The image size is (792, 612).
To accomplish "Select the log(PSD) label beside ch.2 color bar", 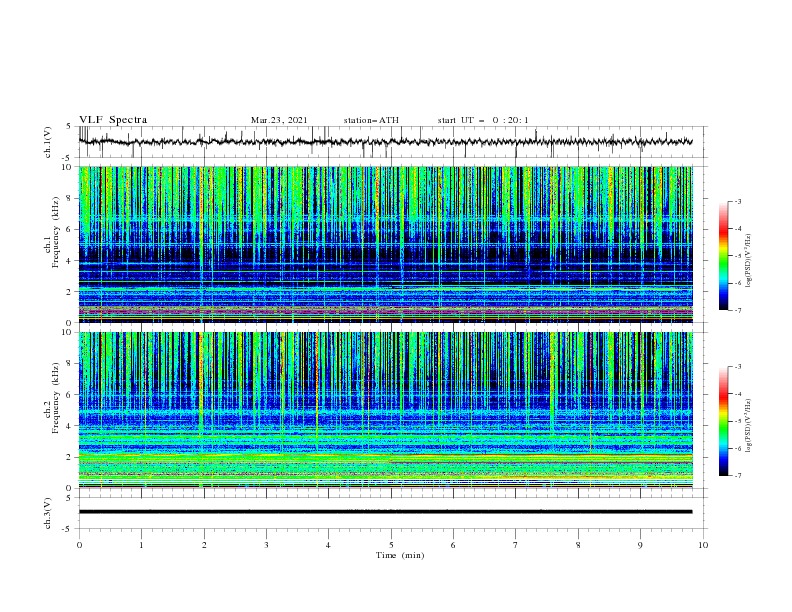I will [x=748, y=426].
